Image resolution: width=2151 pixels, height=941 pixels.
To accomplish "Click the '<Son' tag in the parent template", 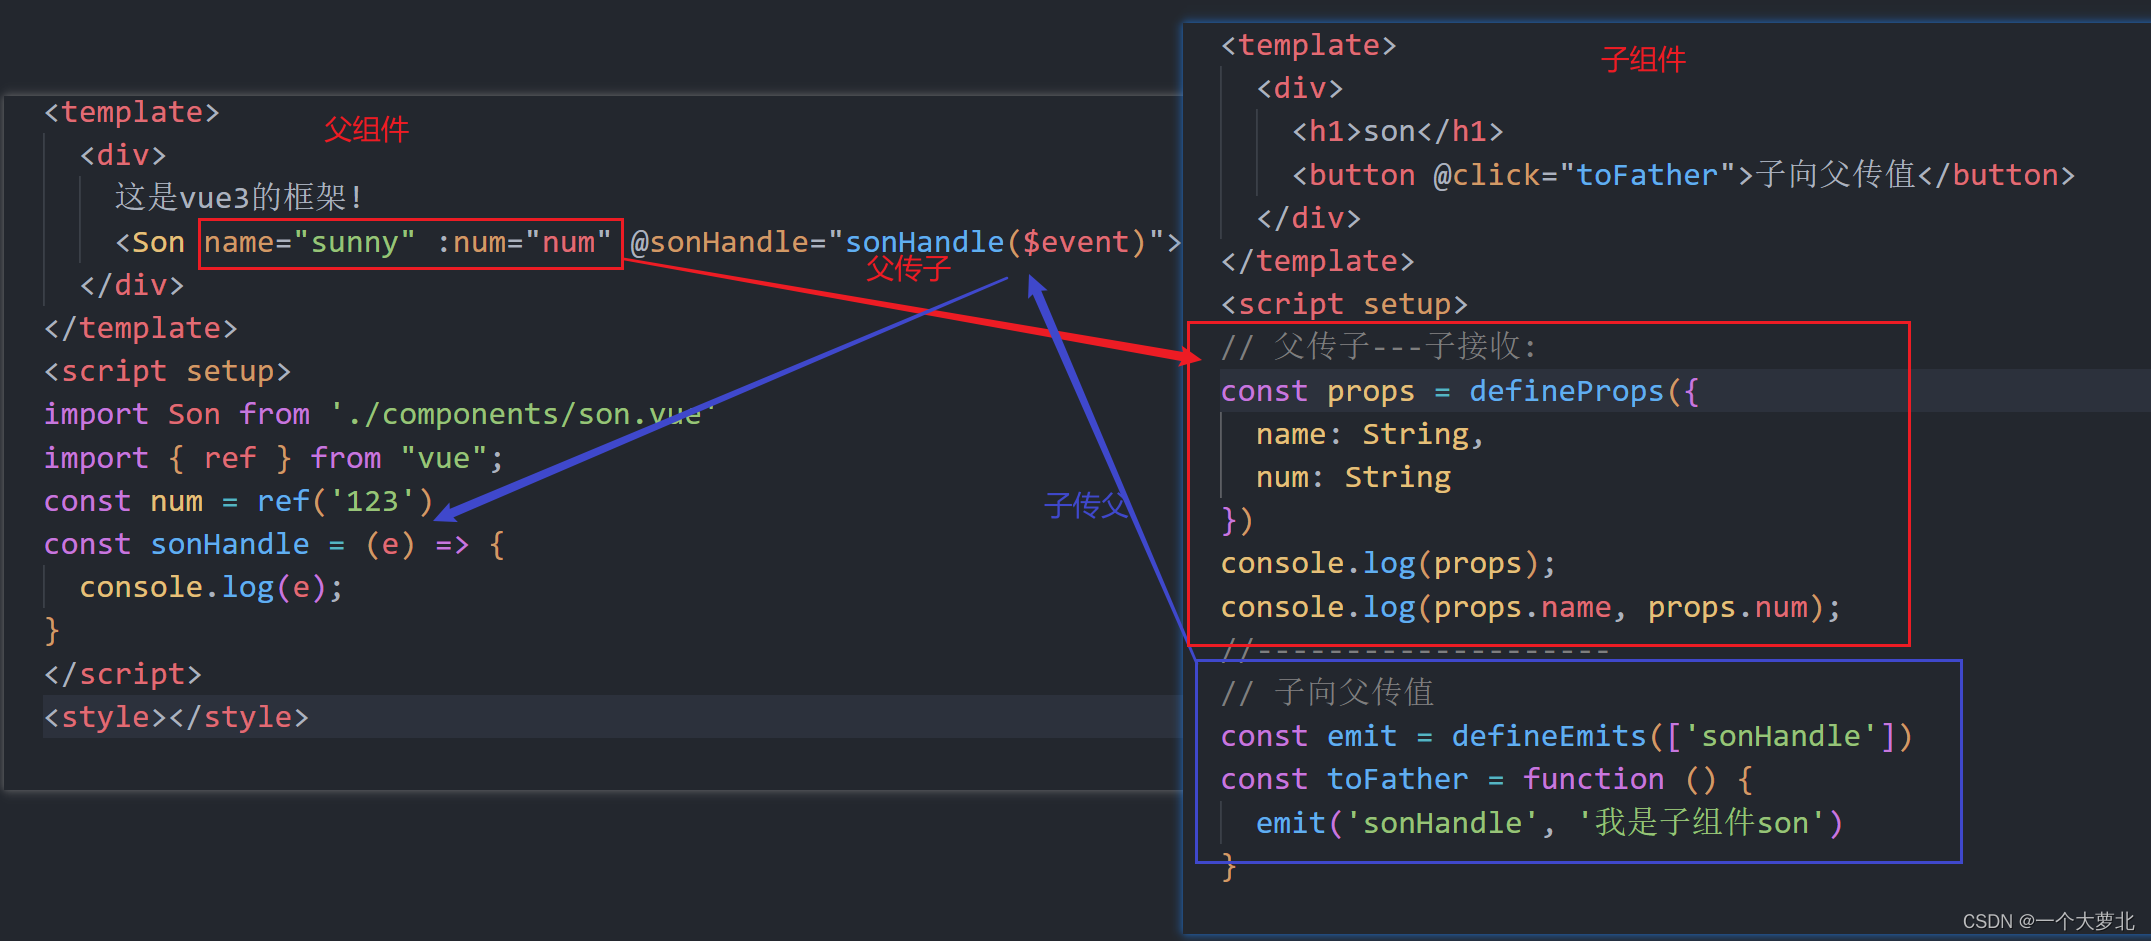I will coord(150,243).
